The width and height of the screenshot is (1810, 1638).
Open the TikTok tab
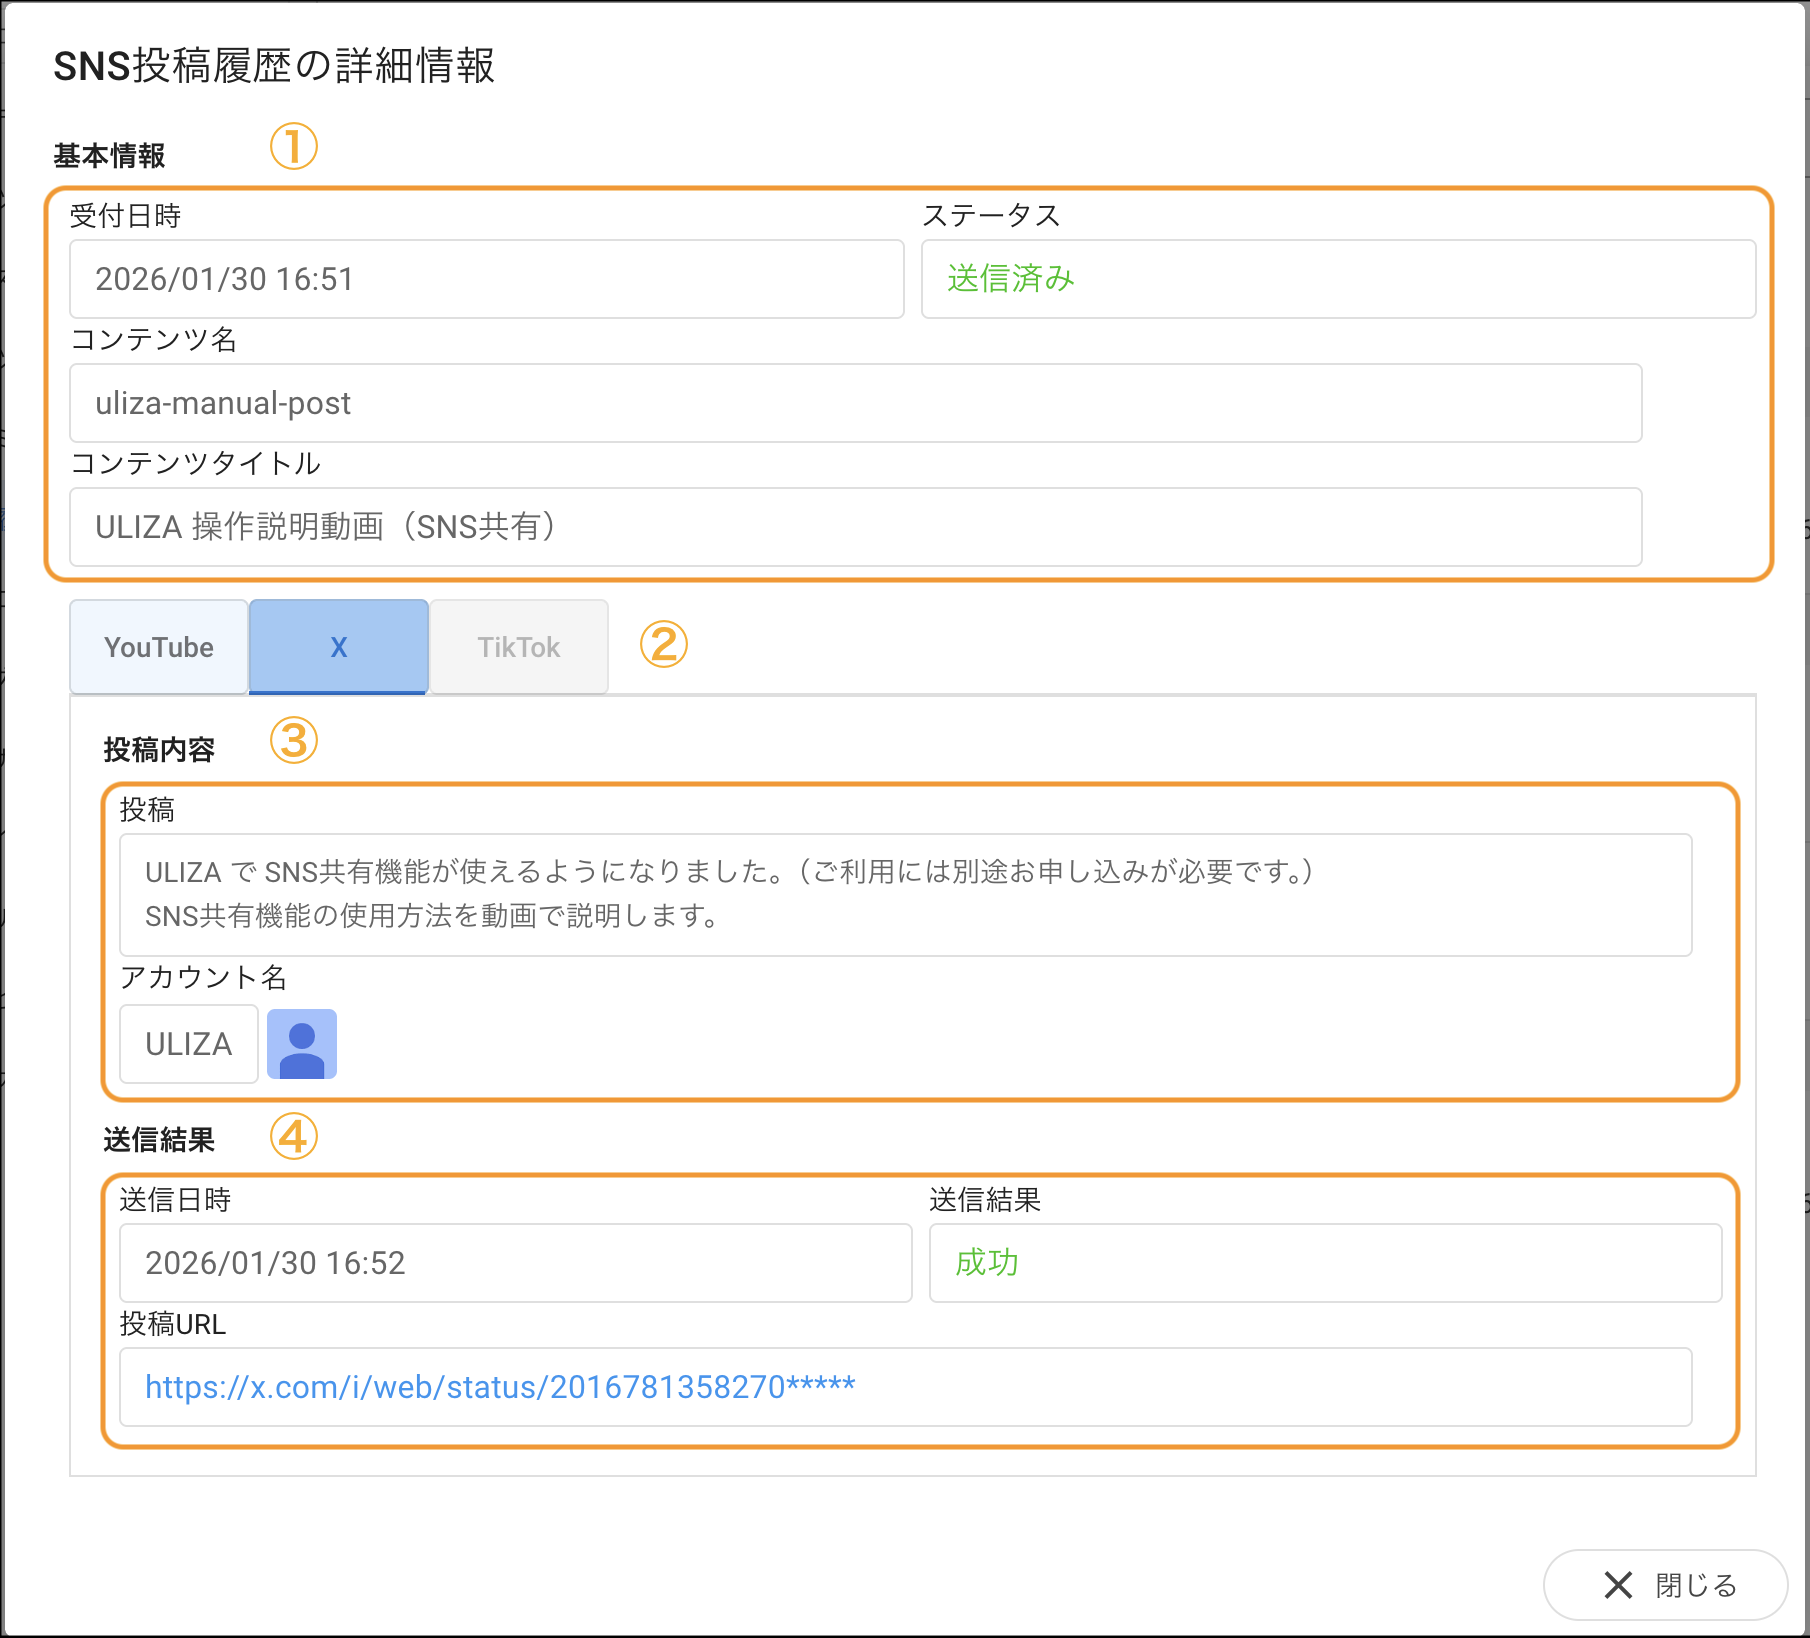(x=518, y=647)
